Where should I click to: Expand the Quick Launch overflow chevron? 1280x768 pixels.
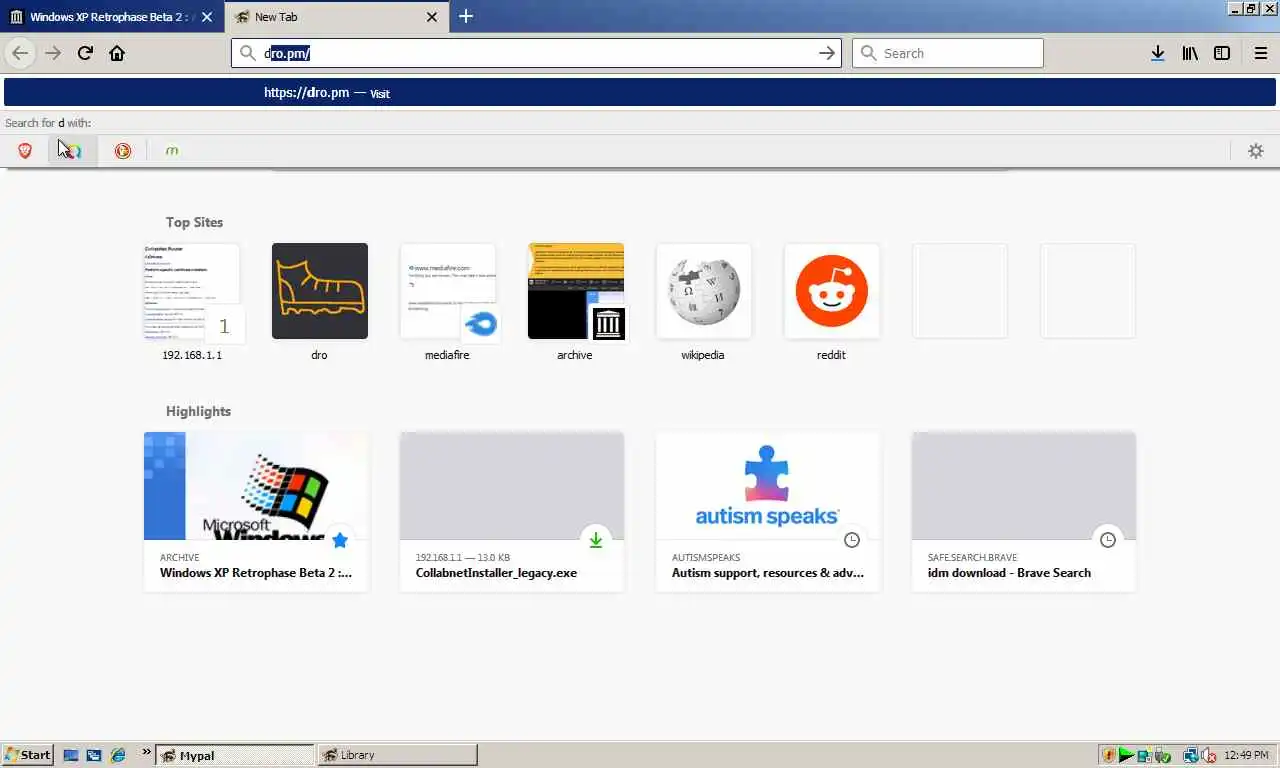point(147,752)
